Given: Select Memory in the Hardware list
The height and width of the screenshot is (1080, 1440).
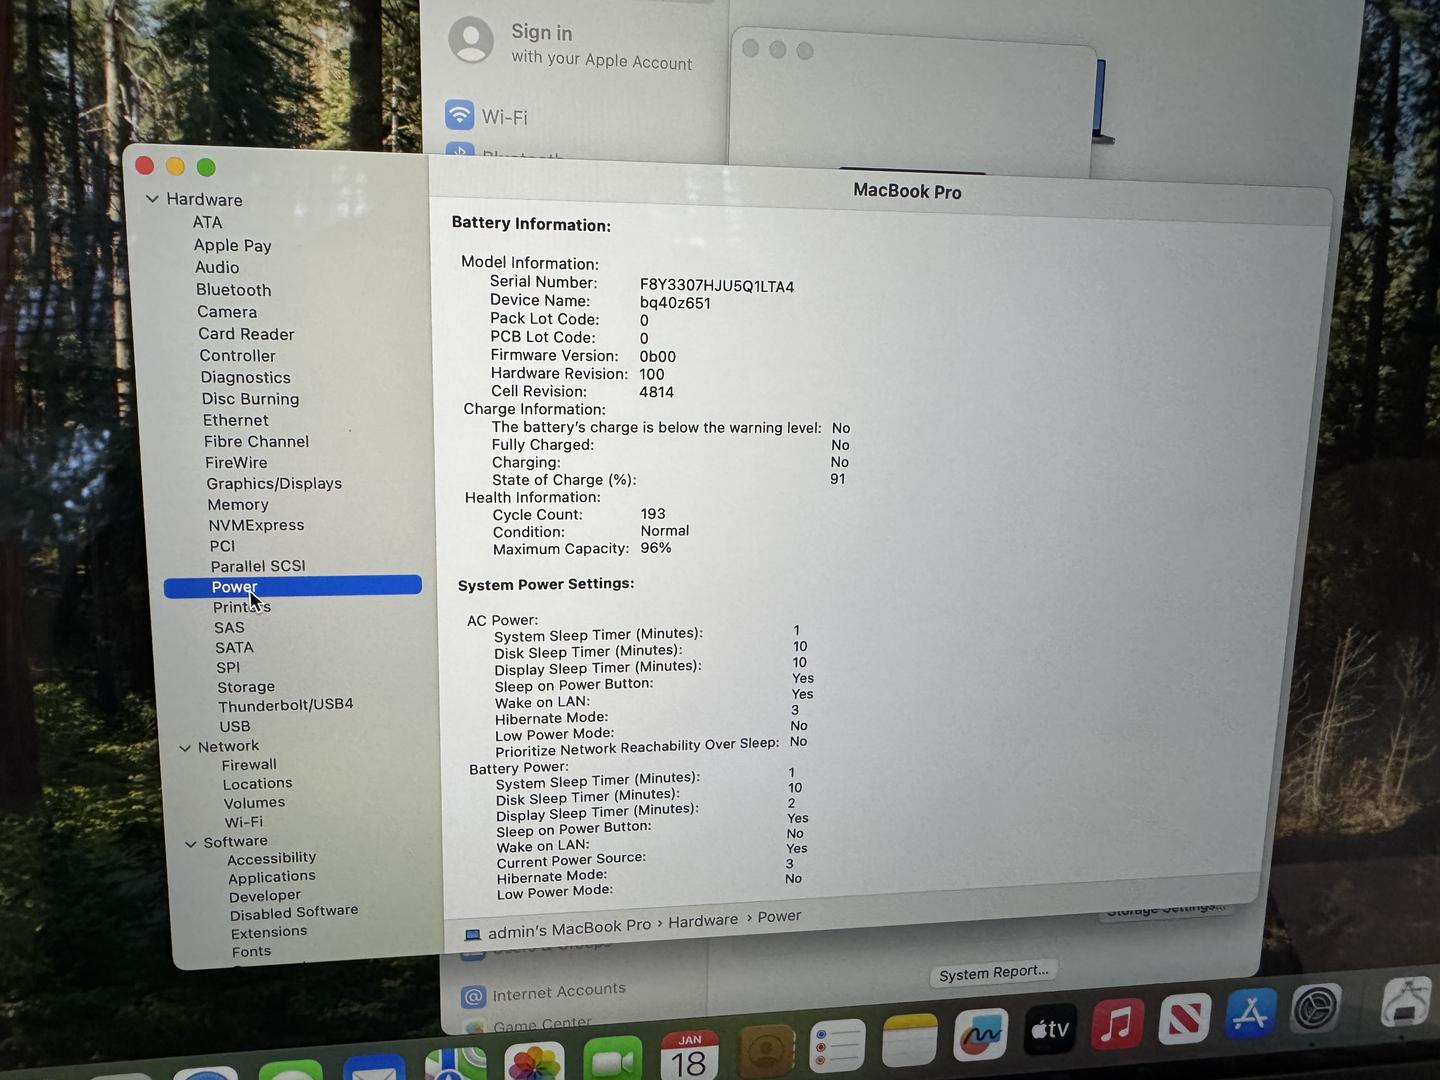Looking at the screenshot, I should (238, 505).
